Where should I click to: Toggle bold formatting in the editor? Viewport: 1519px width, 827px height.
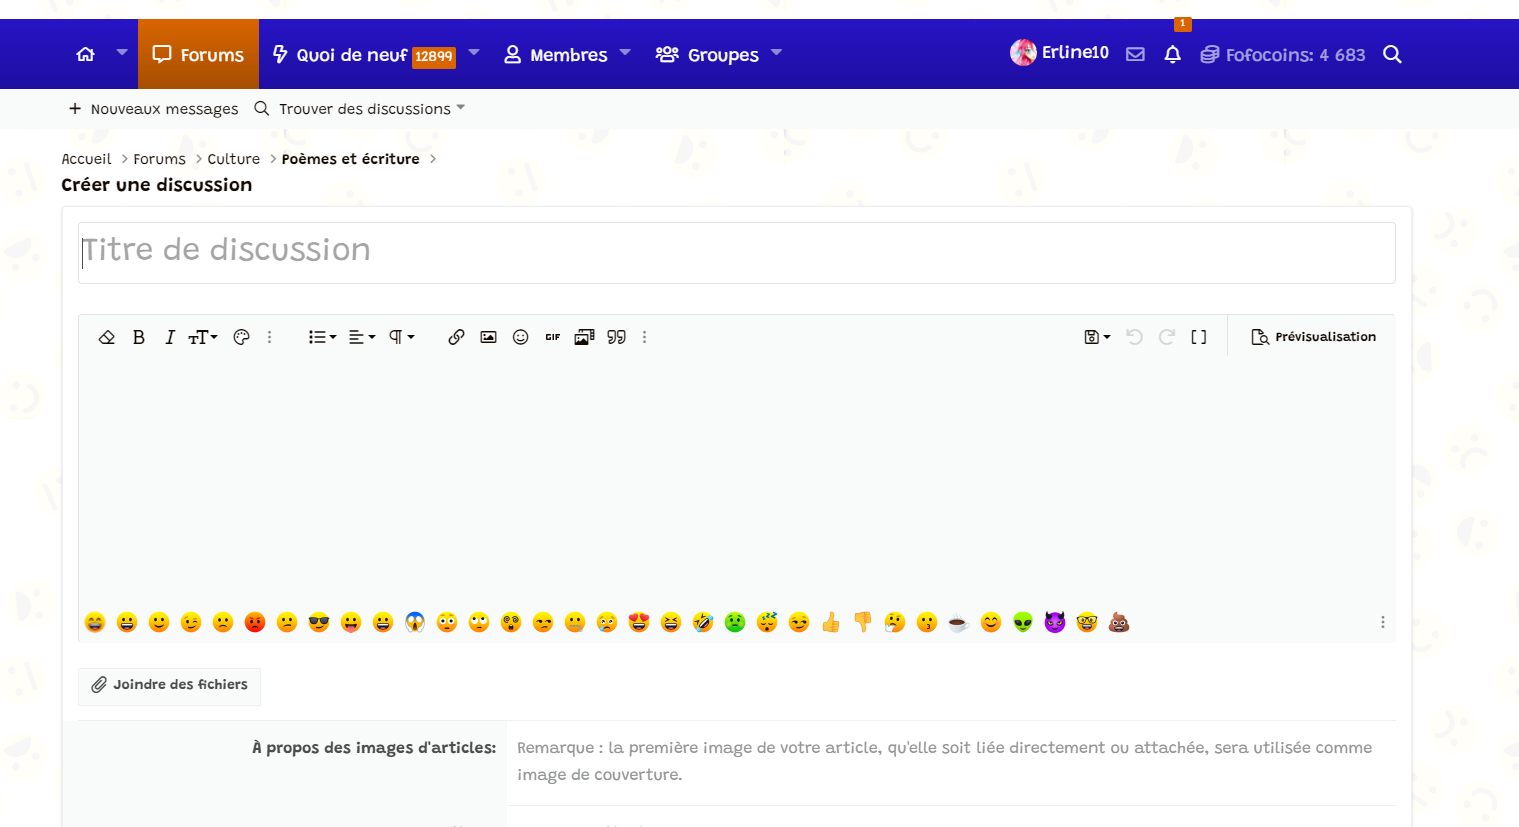(x=139, y=337)
